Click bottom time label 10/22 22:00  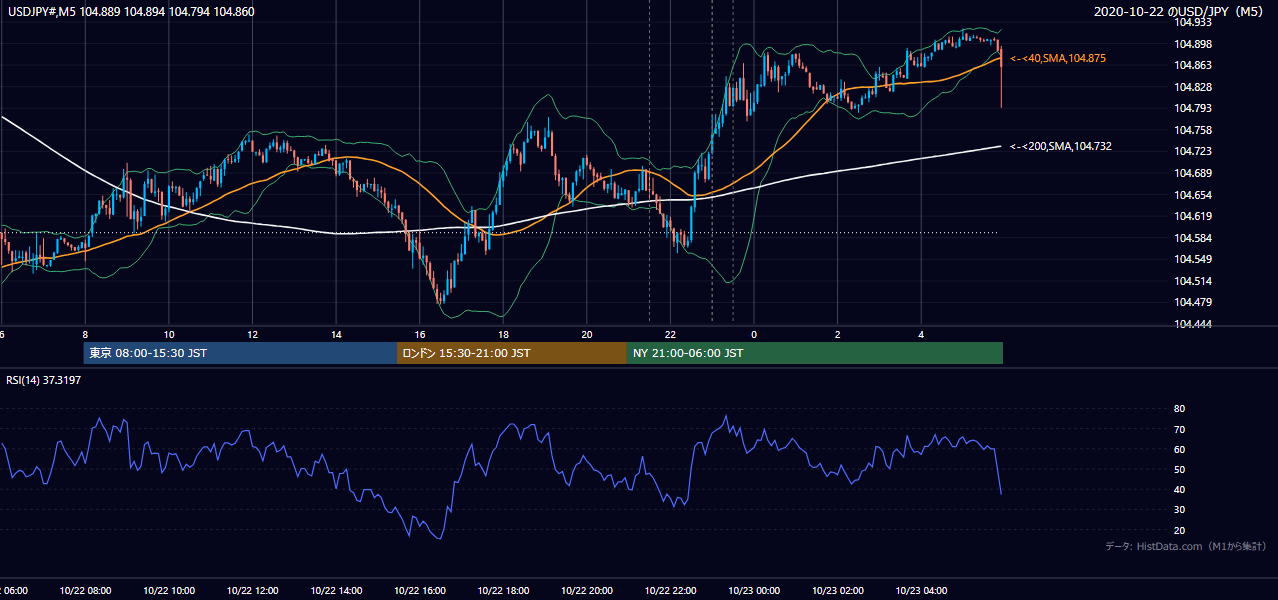[670, 590]
